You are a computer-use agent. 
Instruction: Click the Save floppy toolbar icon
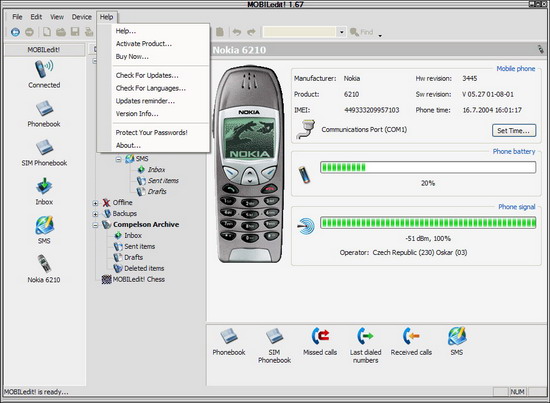tap(75, 32)
